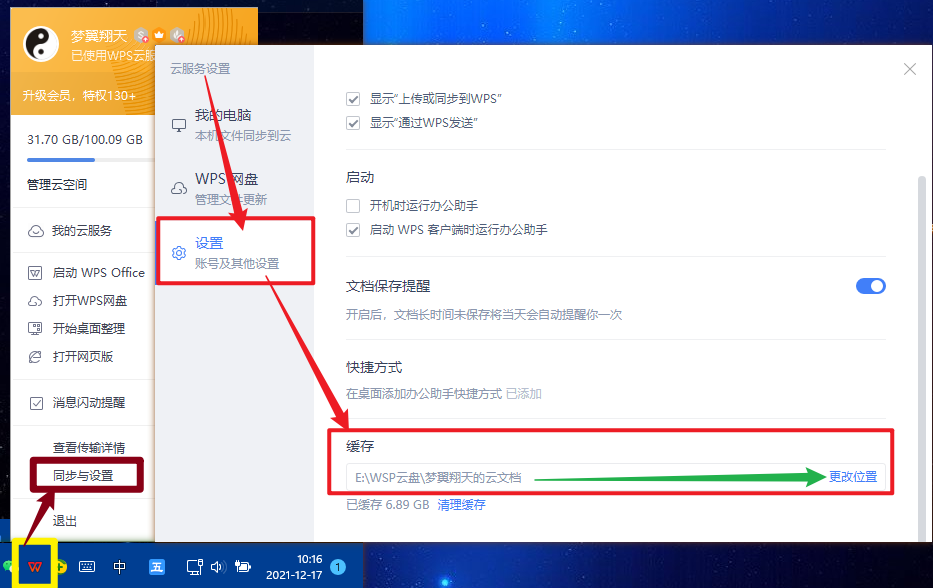Viewport: 933px width, 588px height.
Task: Turn off the 文档保存提醒 switch
Action: [871, 286]
